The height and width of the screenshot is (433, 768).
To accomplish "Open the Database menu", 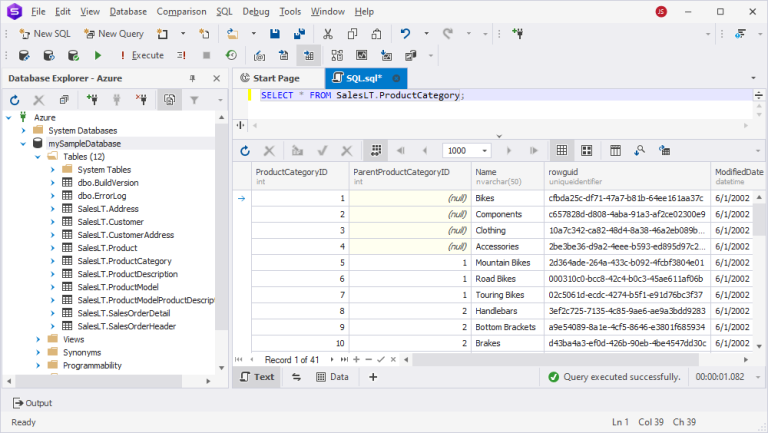I will [128, 12].
